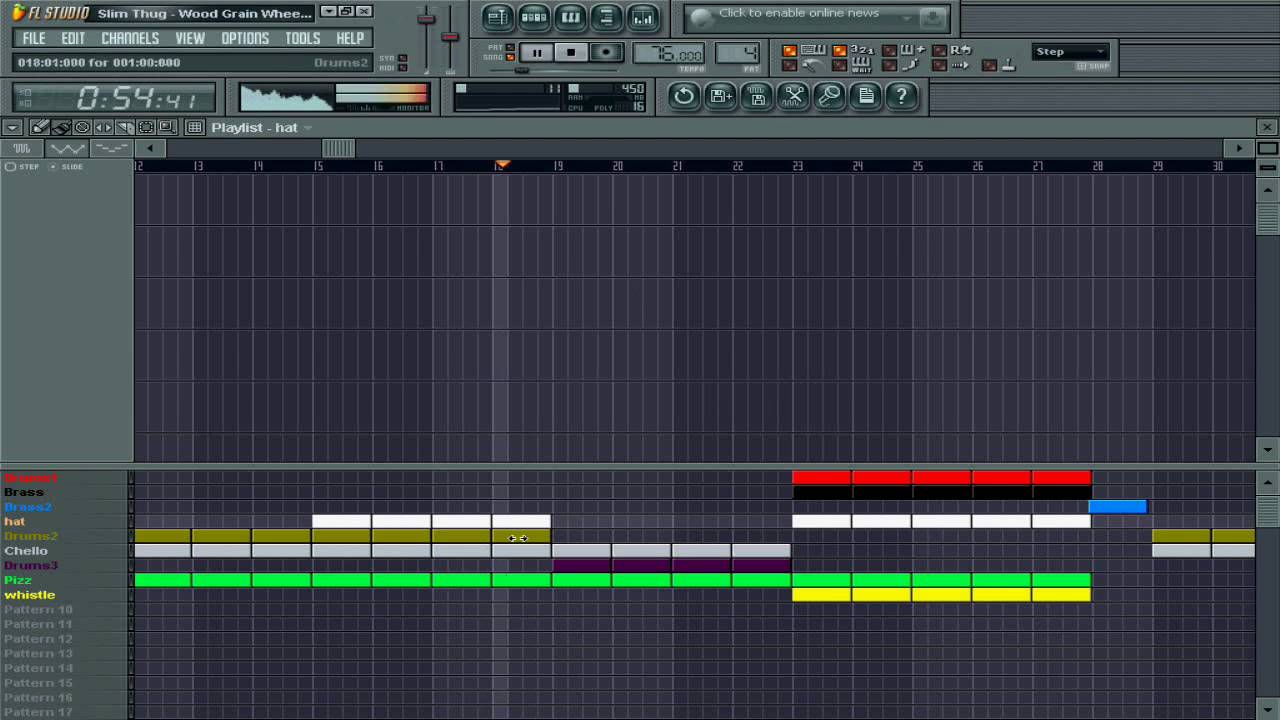This screenshot has height=720, width=1280.
Task: Click the download arrow beside online news
Action: (932, 17)
